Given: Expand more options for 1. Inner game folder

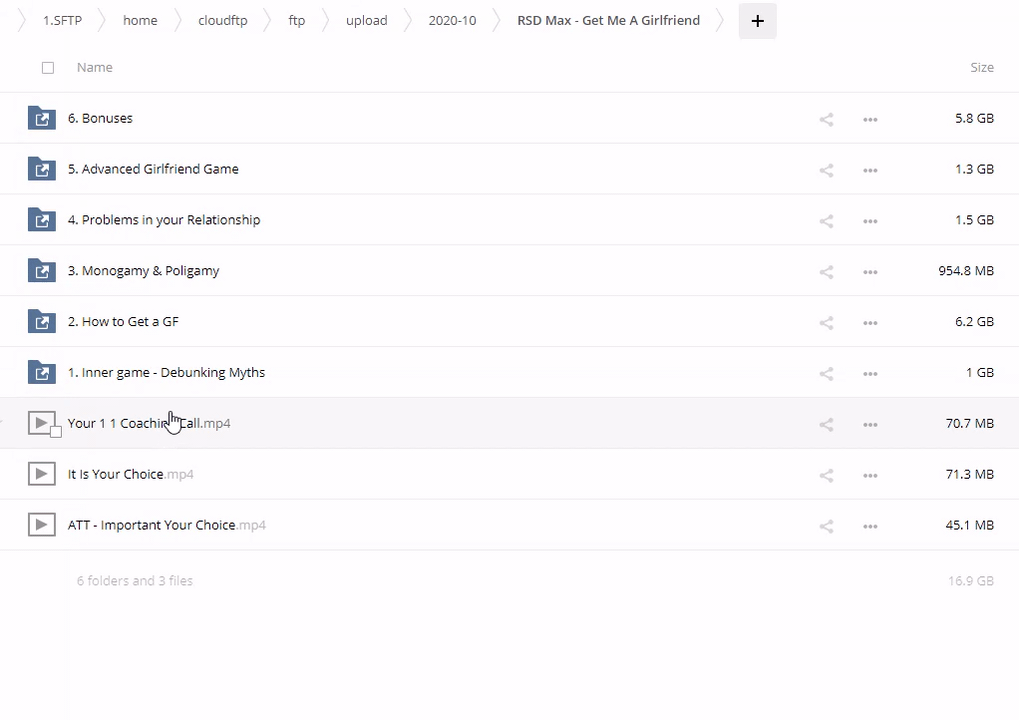Looking at the screenshot, I should coord(870,373).
